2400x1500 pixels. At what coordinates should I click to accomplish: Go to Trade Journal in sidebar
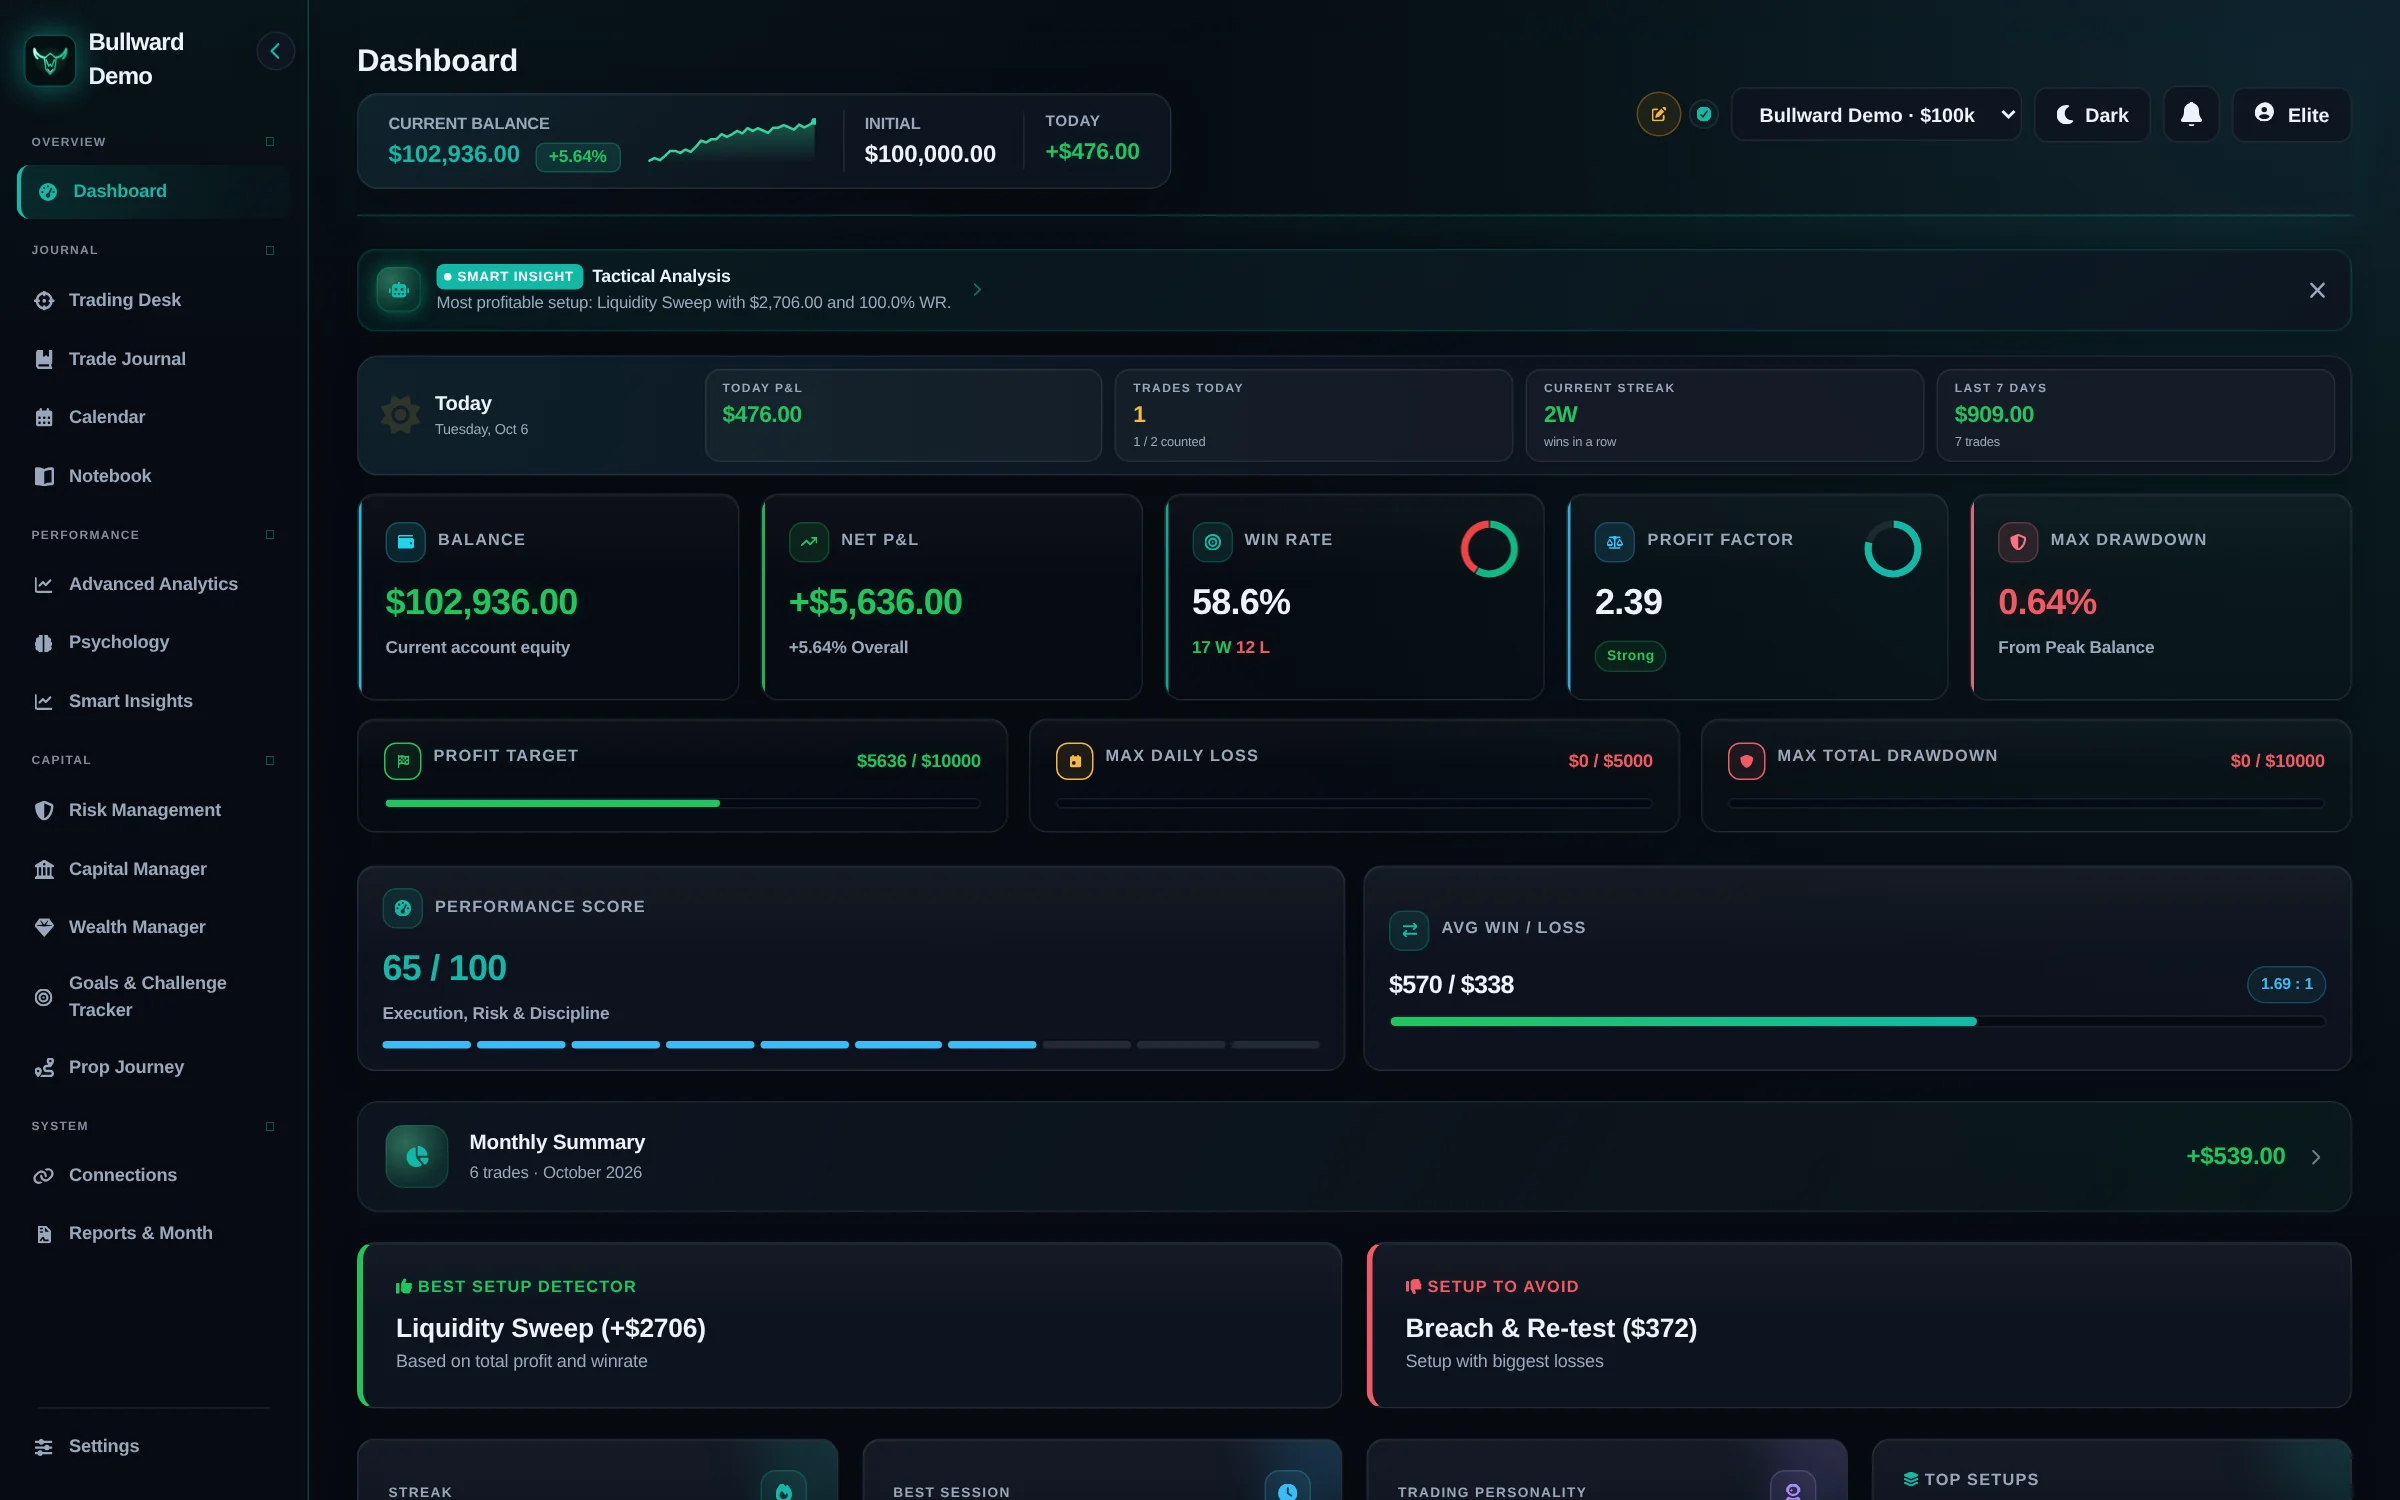coord(153,359)
